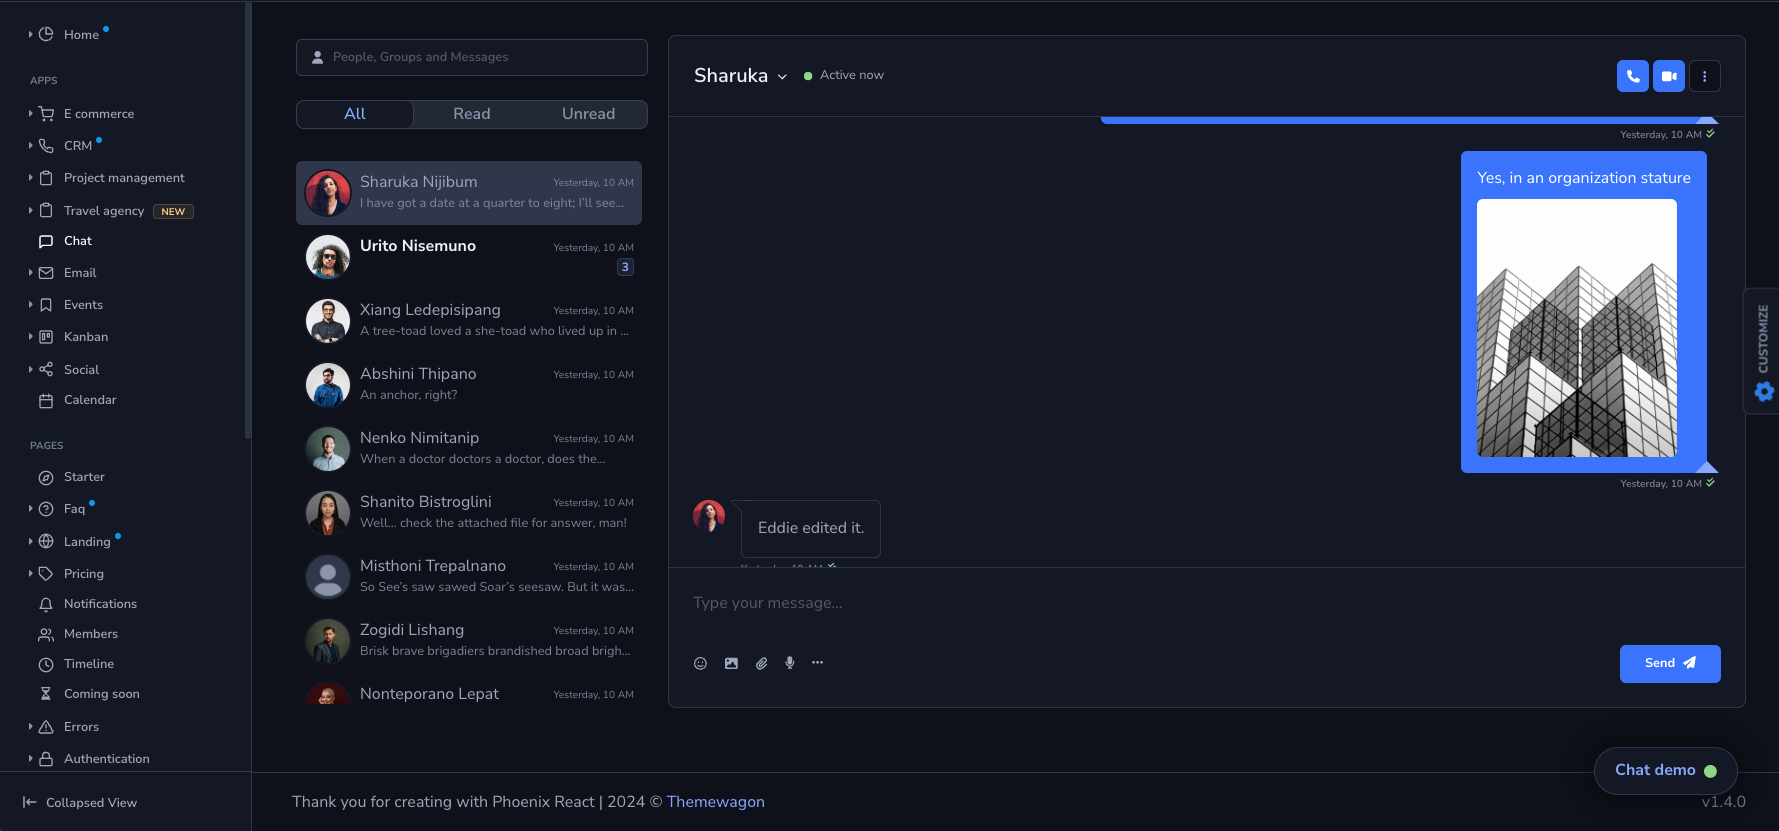Attach a file with the paperclip icon

[761, 663]
